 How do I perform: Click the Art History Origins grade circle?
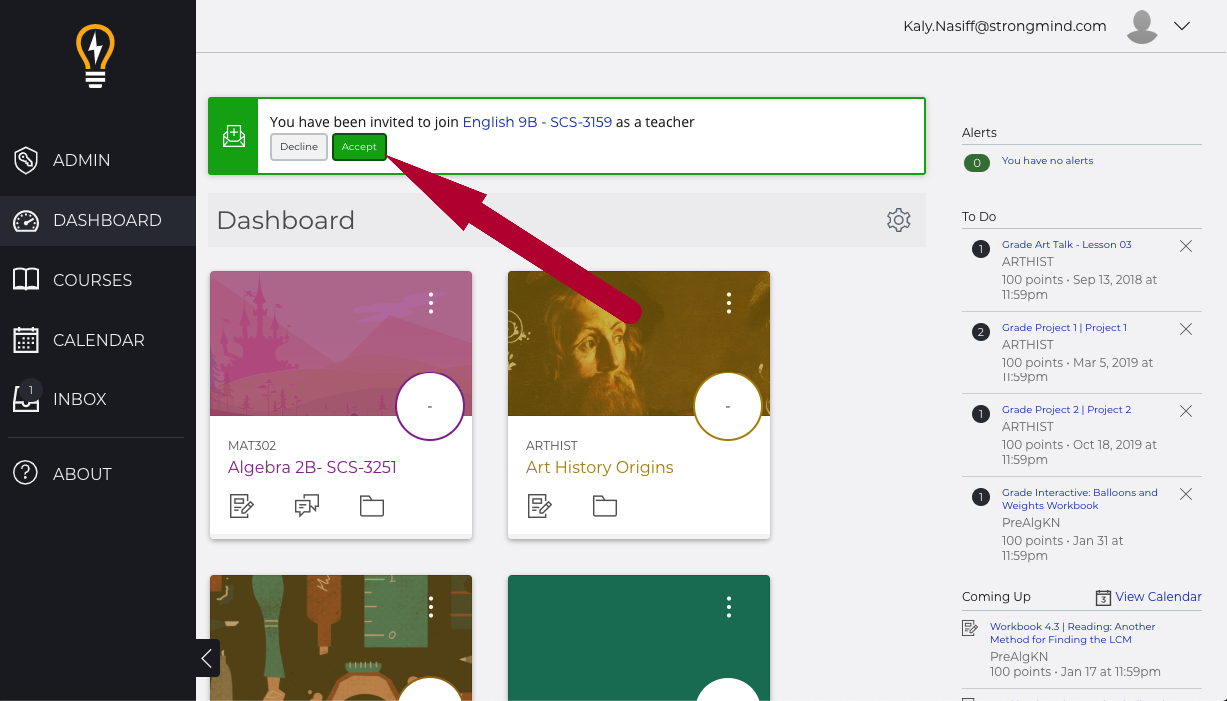pyautogui.click(x=728, y=406)
